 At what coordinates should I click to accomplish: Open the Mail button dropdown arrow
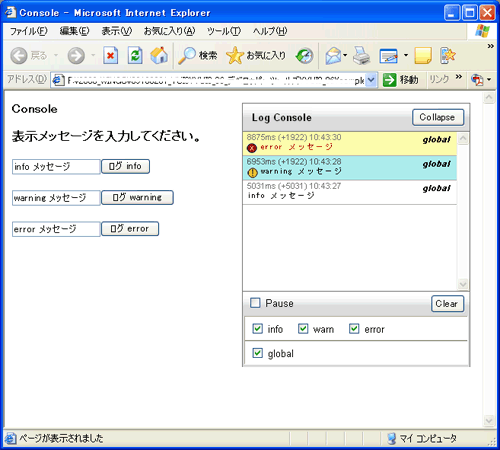[x=345, y=55]
